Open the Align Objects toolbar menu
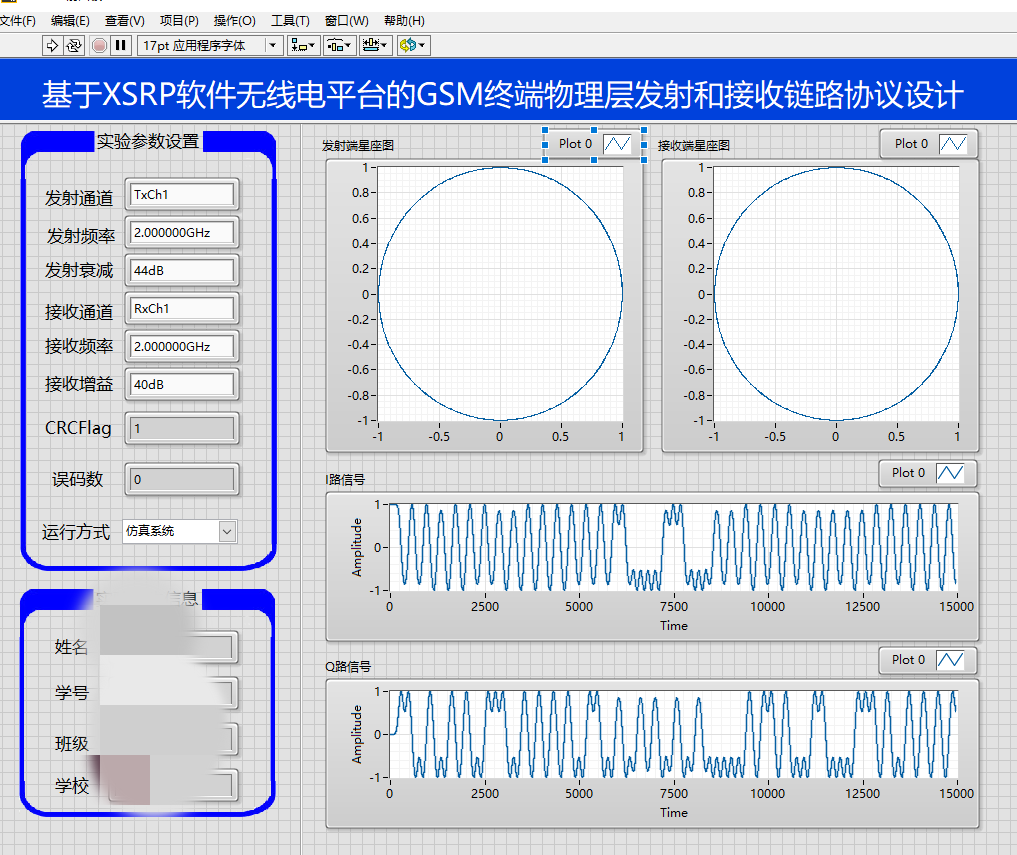The height and width of the screenshot is (855, 1017). 303,45
